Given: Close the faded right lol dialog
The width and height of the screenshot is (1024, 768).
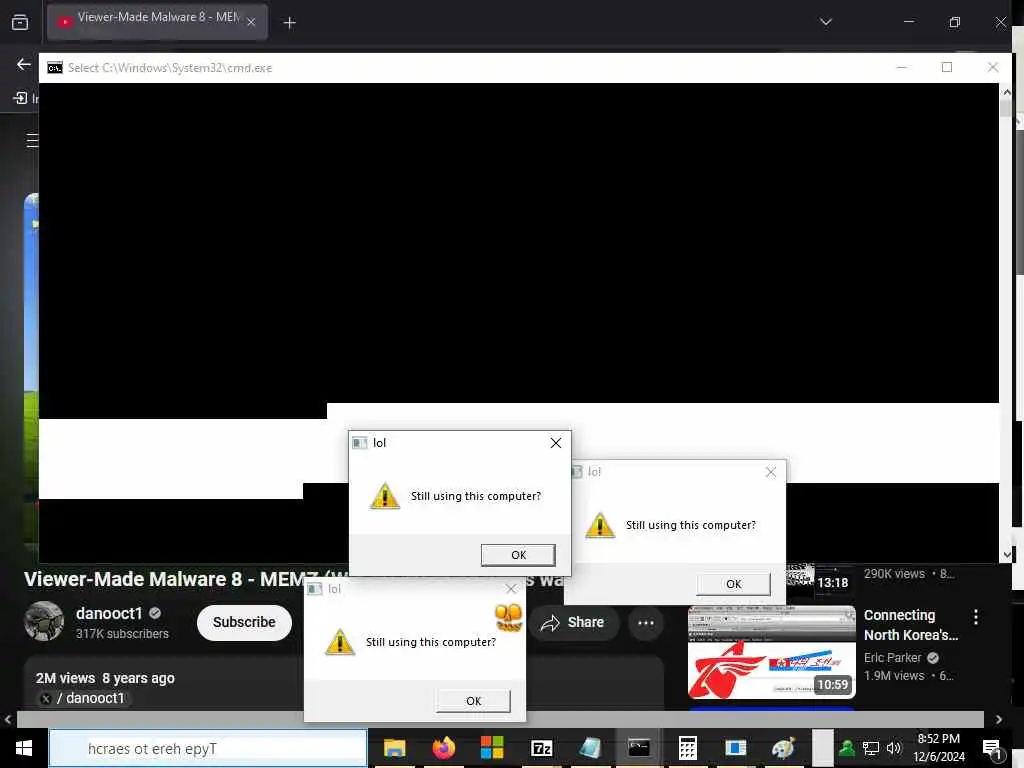Looking at the screenshot, I should click(771, 472).
